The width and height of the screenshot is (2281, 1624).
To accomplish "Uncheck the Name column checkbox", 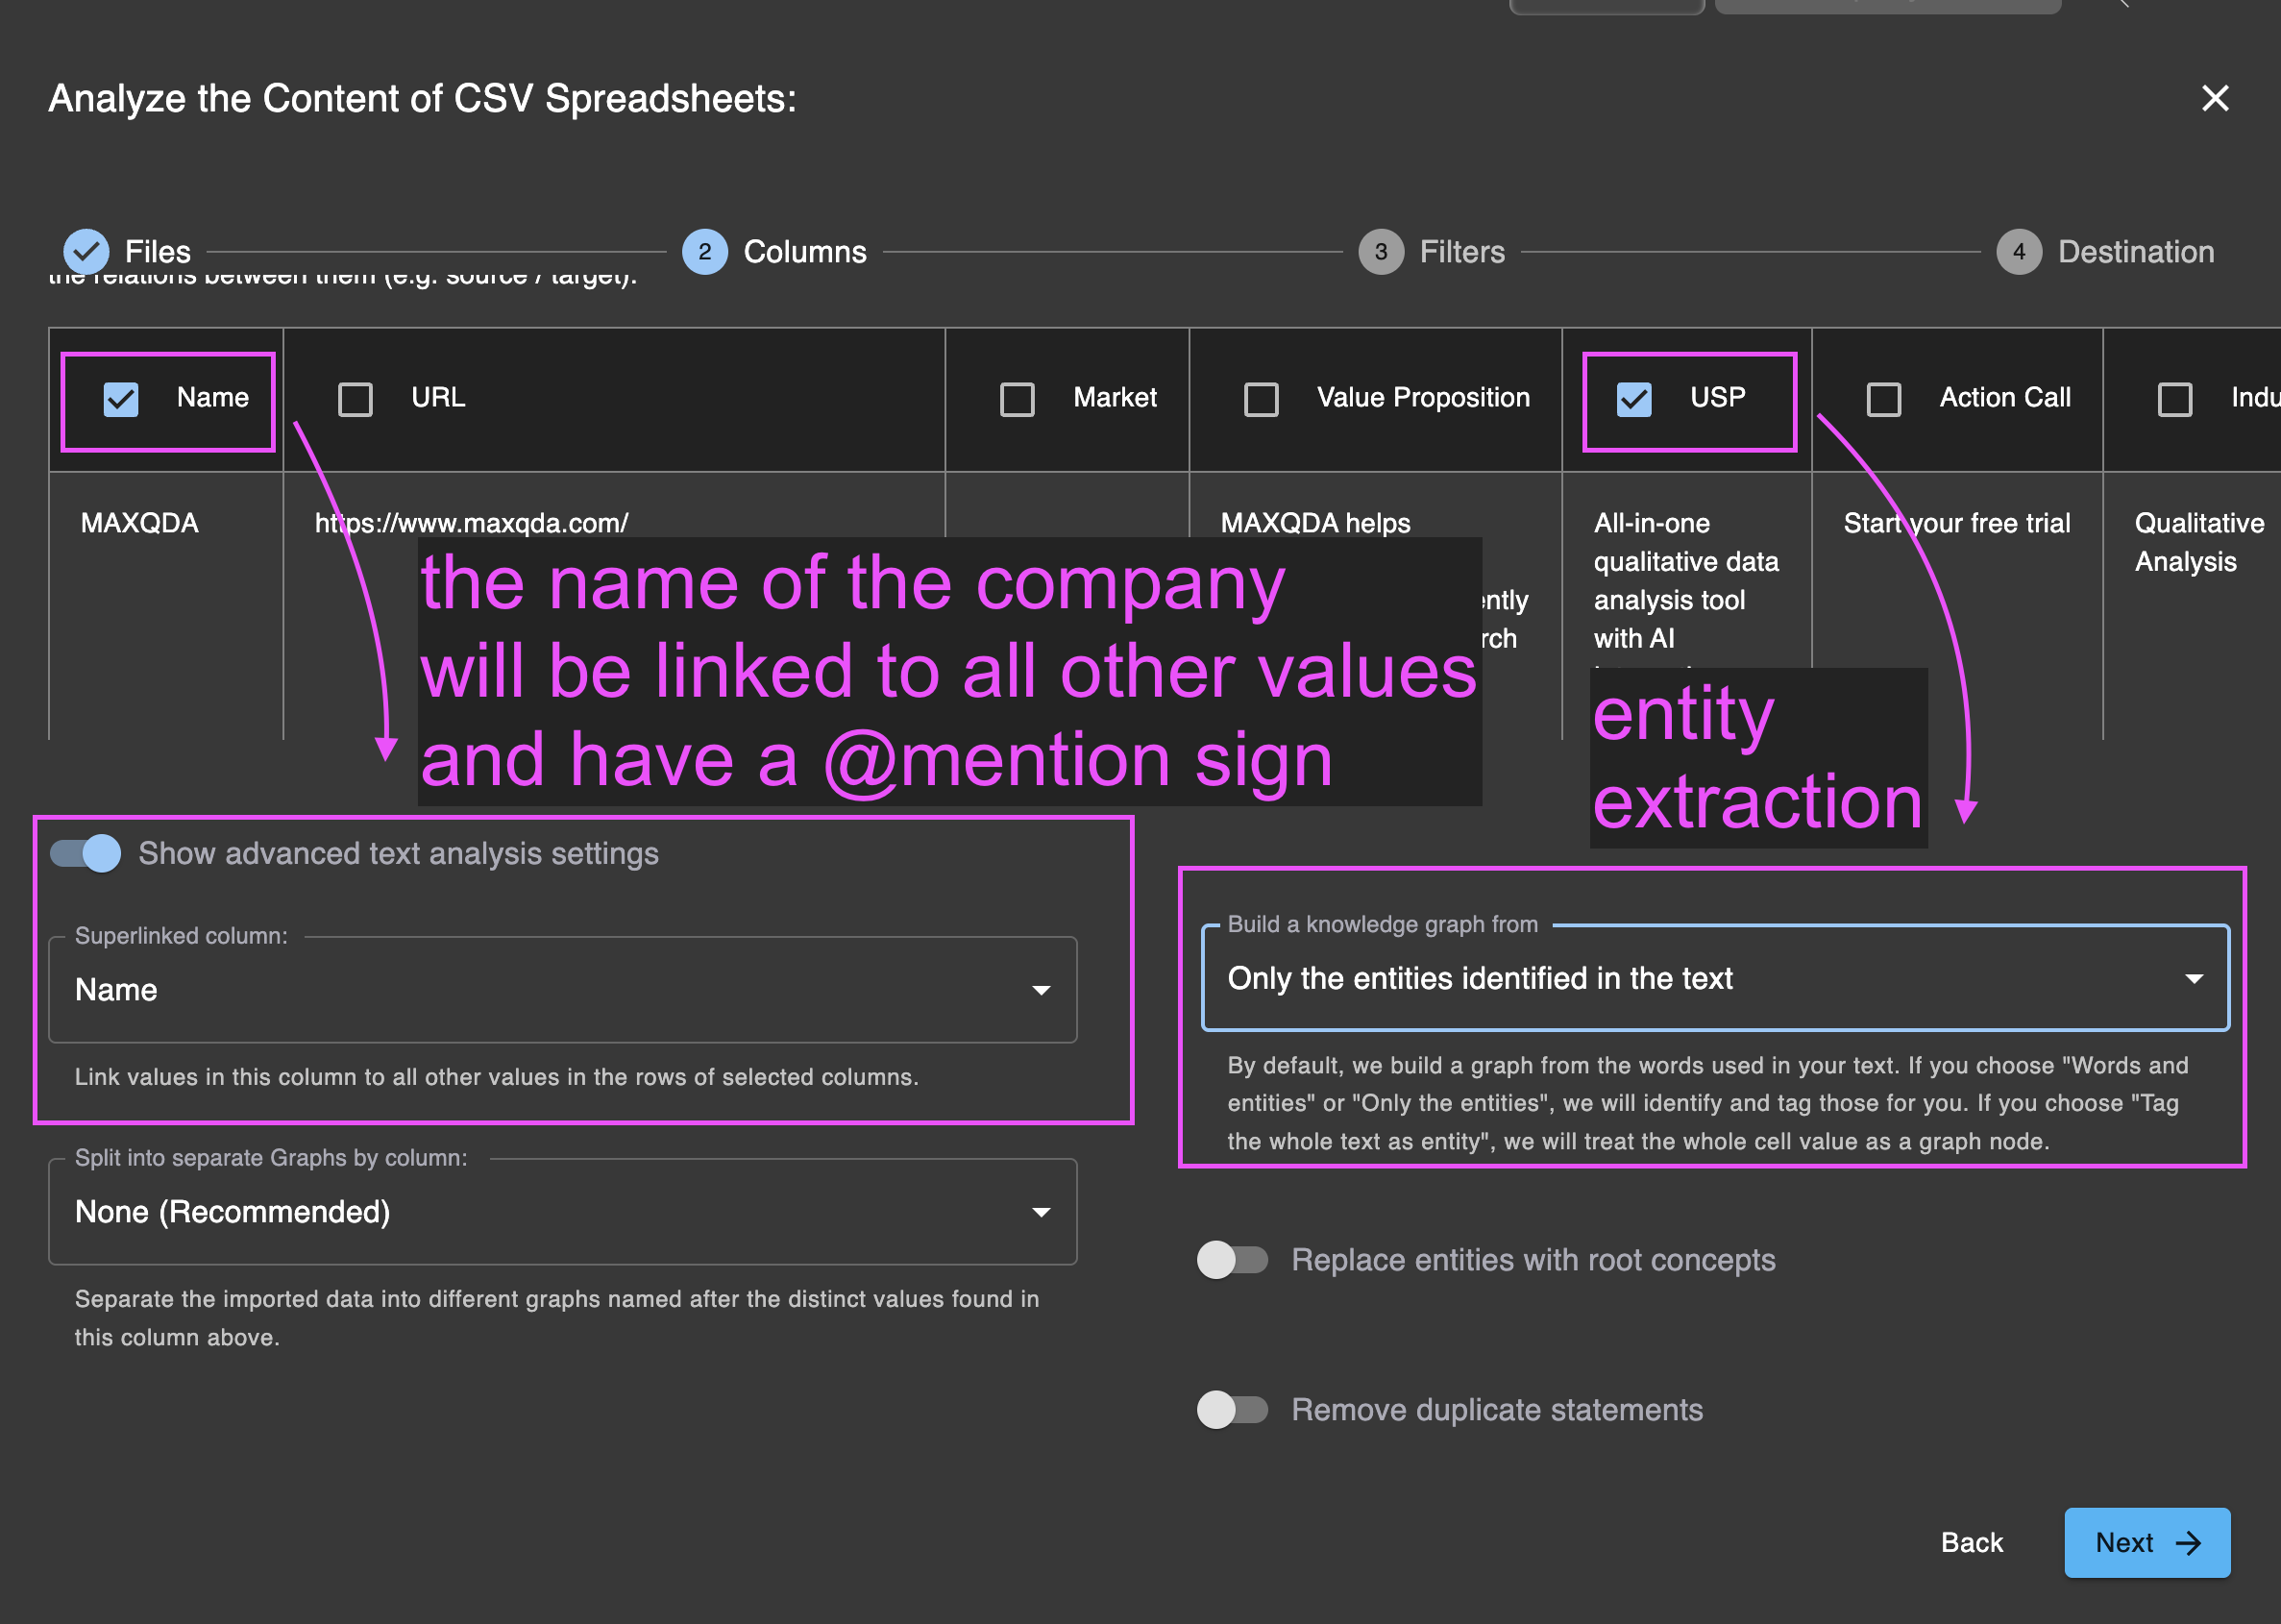I will 121,399.
